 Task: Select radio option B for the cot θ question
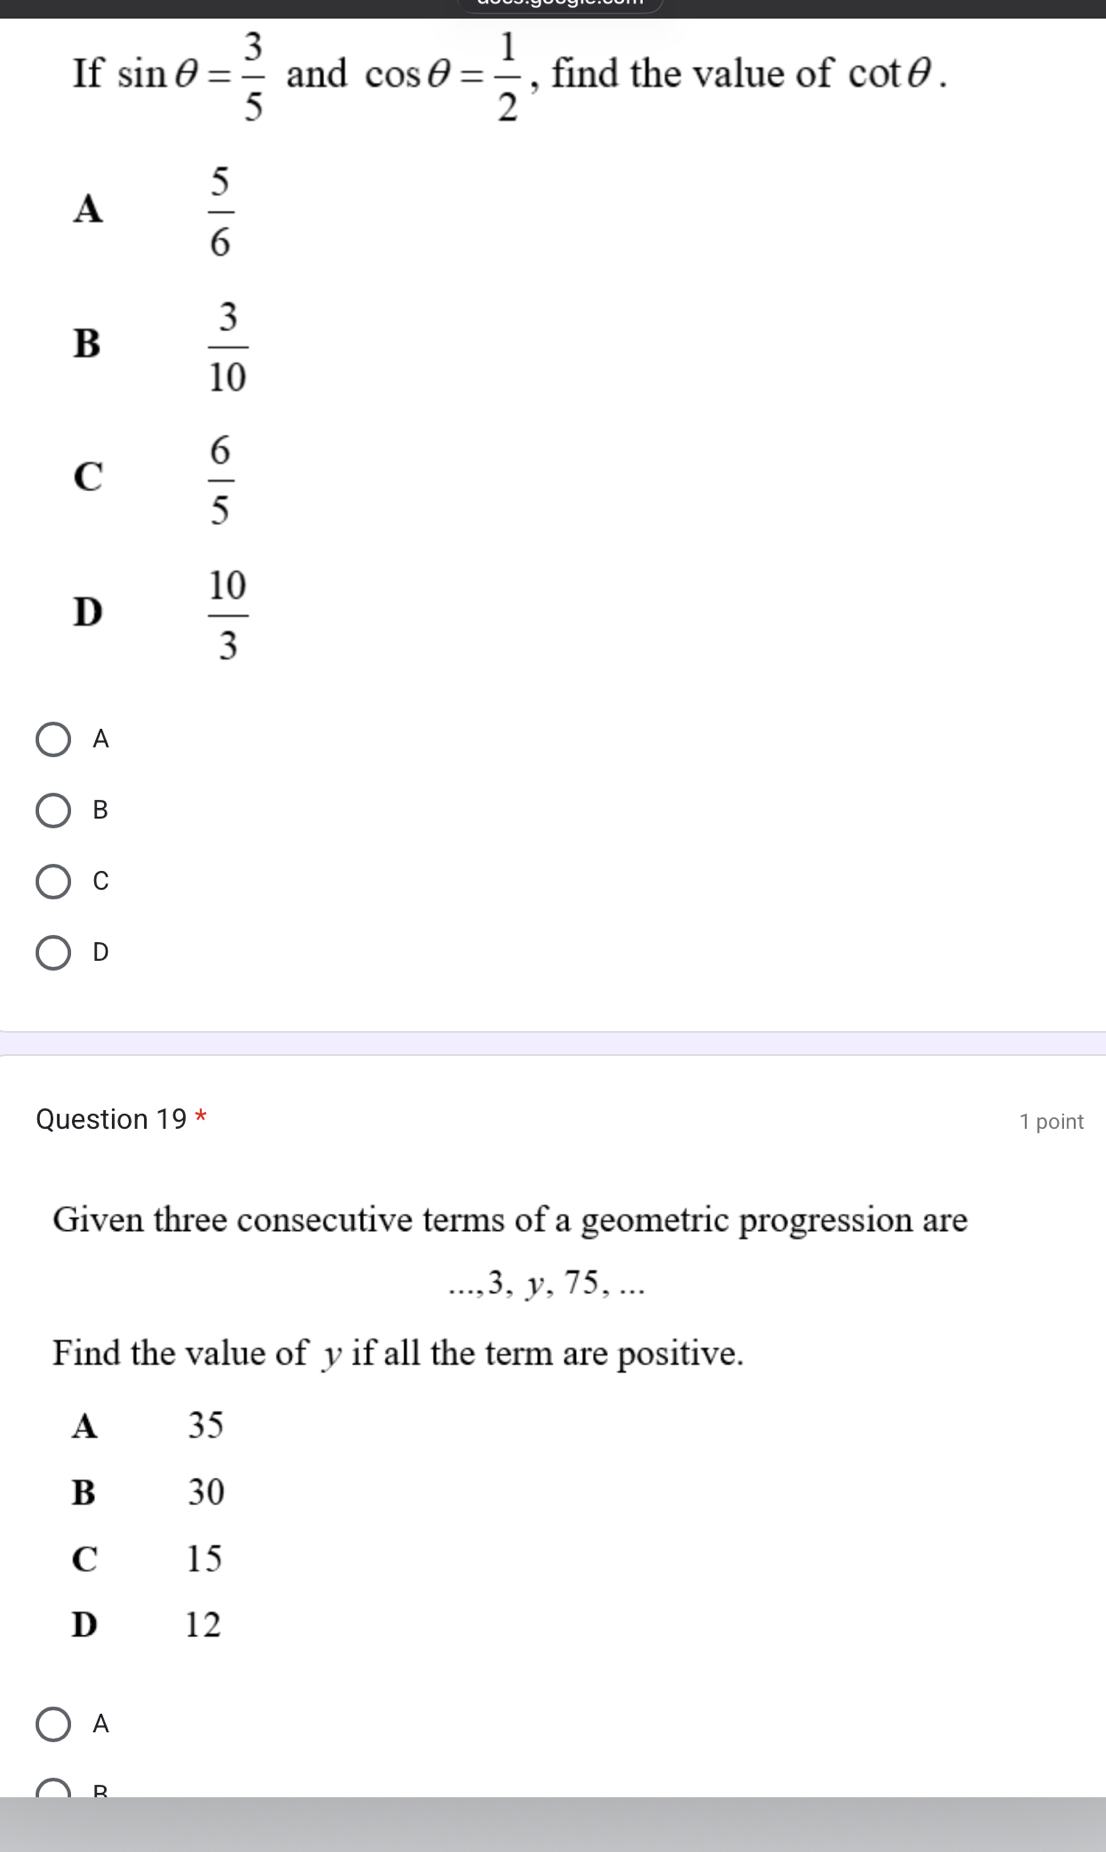tap(55, 810)
